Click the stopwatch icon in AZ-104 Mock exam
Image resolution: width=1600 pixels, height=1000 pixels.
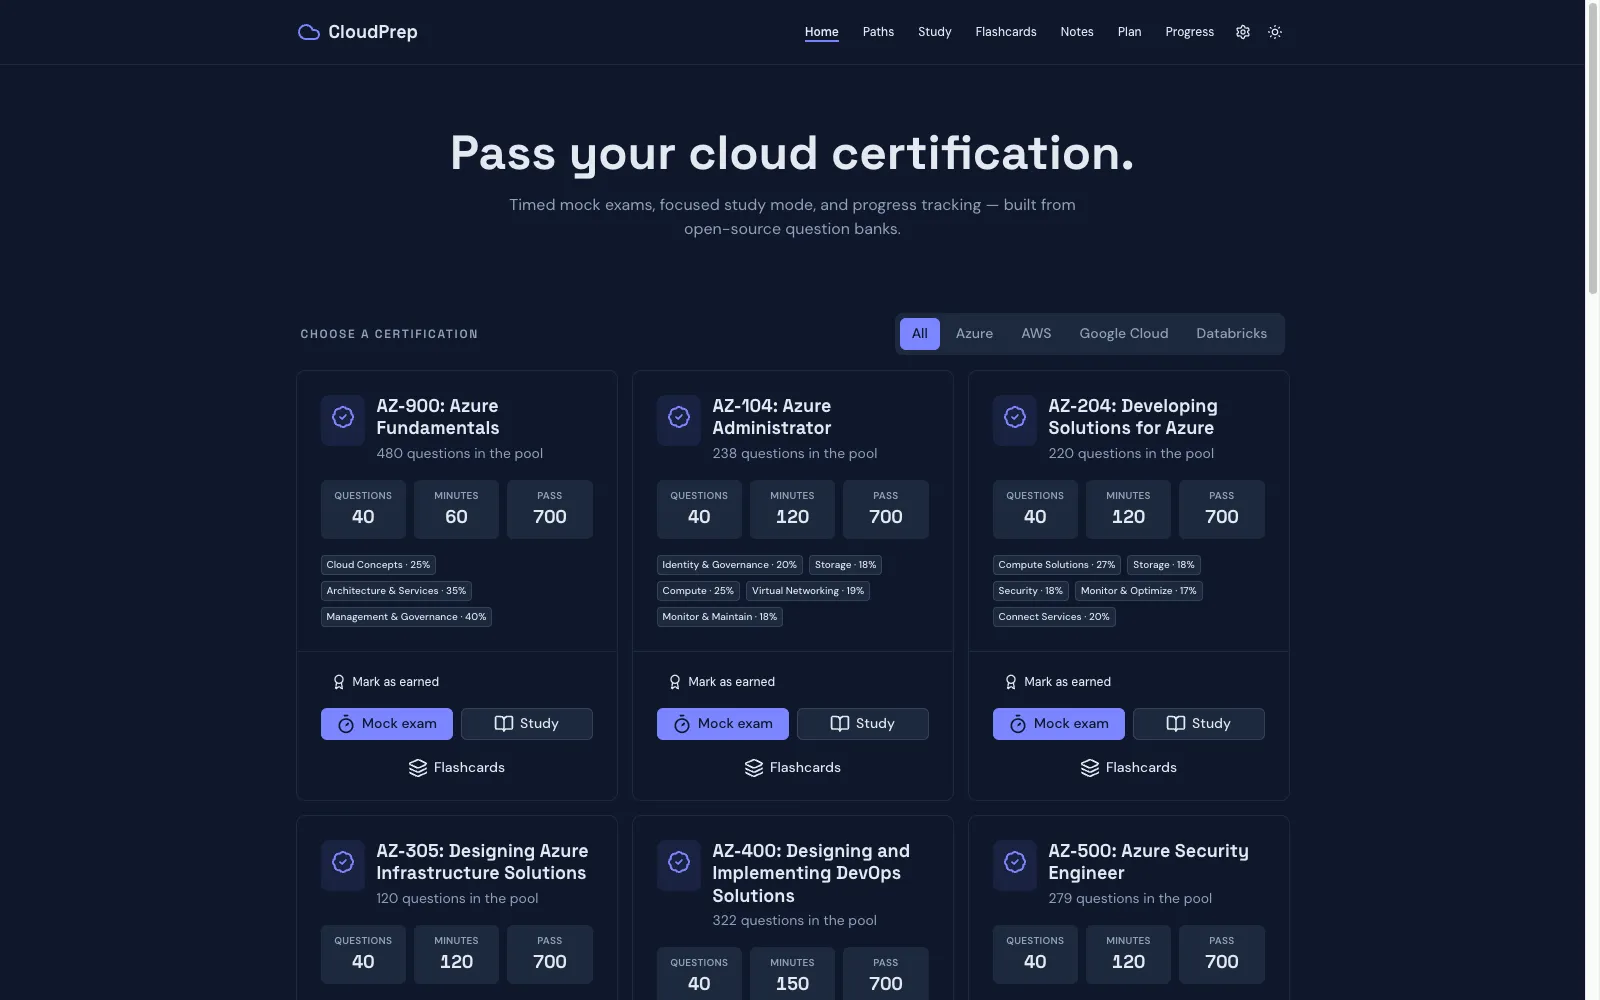pos(682,724)
